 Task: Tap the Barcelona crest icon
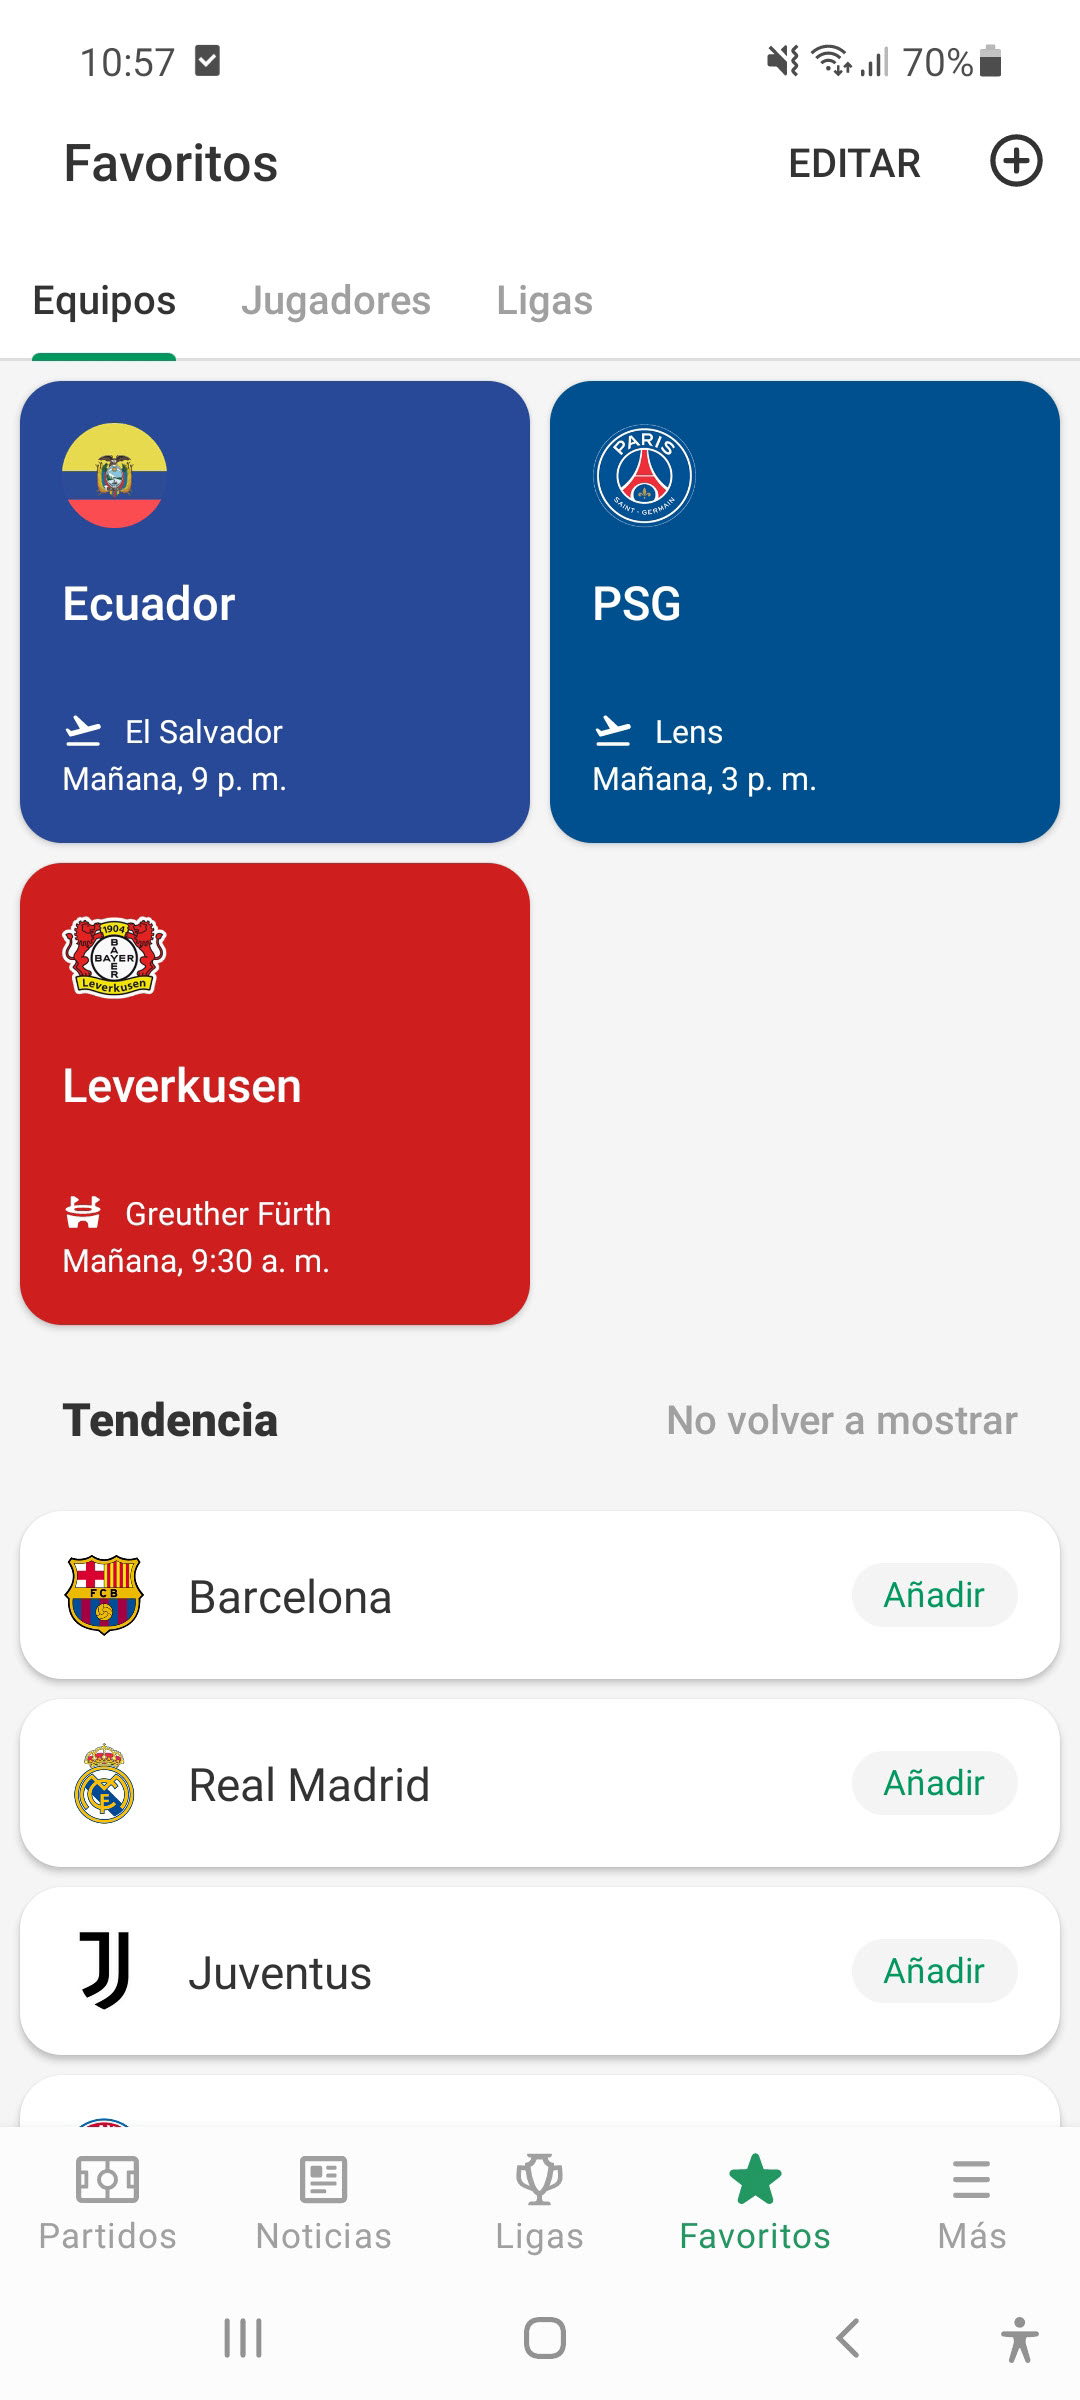pyautogui.click(x=104, y=1595)
